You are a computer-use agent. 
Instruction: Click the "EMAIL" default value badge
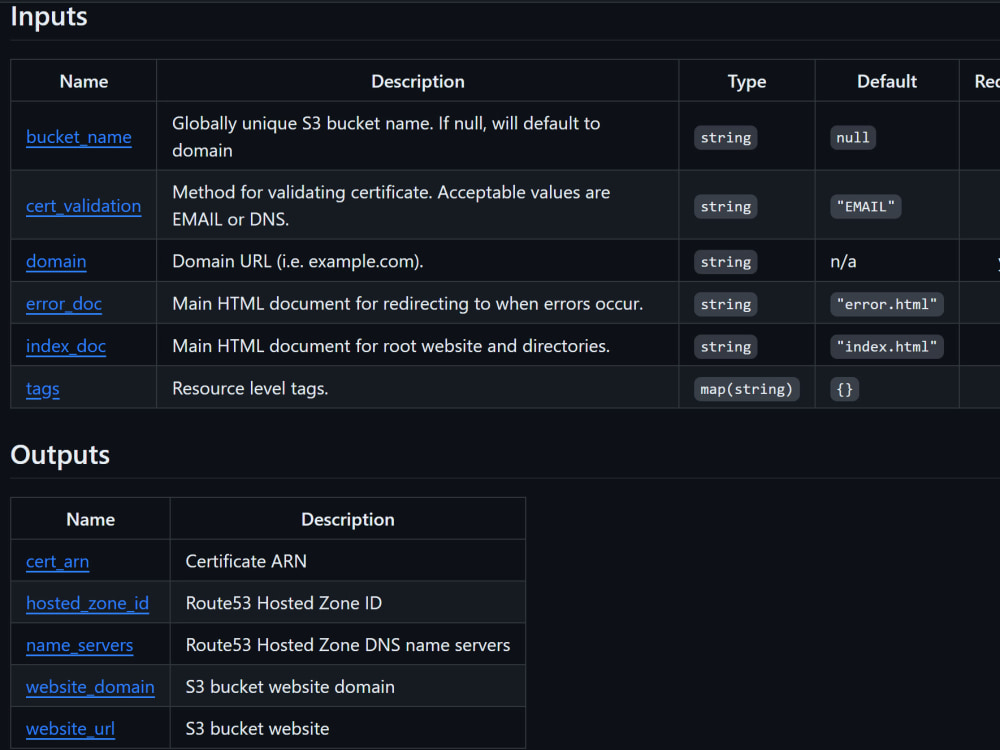pyautogui.click(x=866, y=206)
